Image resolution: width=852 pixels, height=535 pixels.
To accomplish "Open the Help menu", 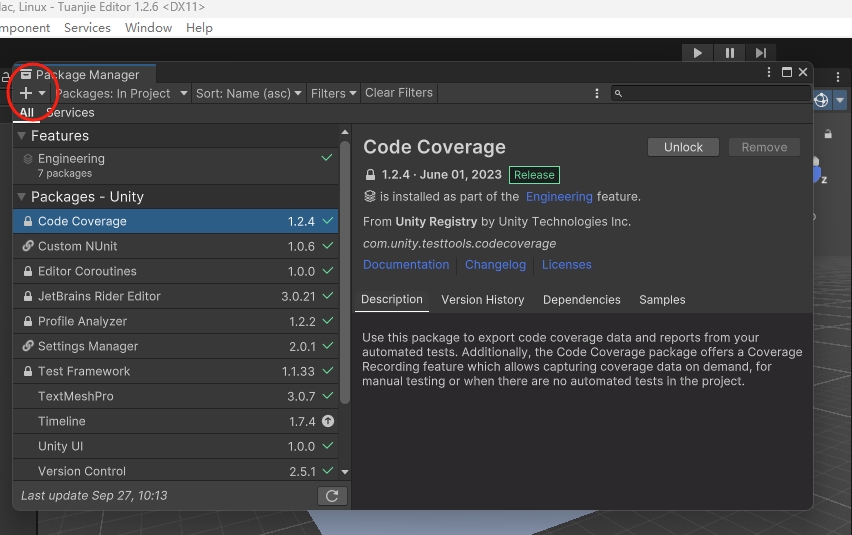I will [199, 28].
